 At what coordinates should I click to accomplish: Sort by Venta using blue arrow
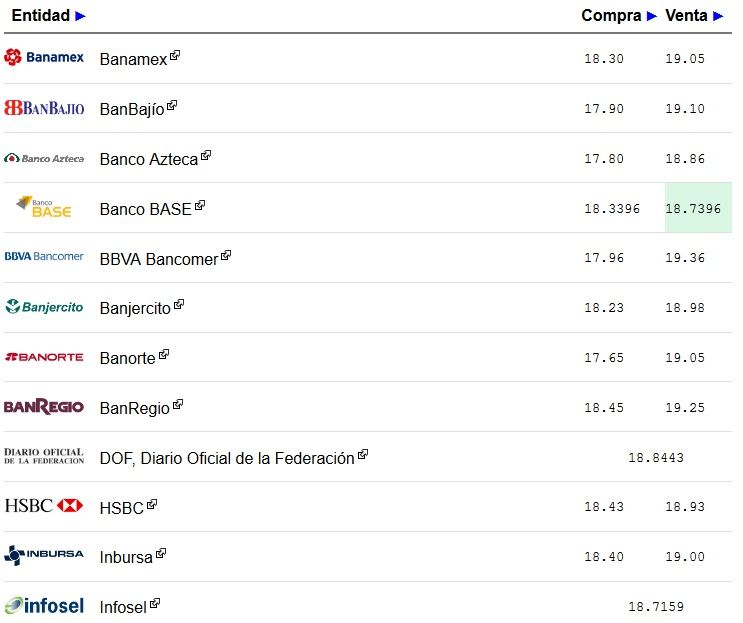coord(718,16)
